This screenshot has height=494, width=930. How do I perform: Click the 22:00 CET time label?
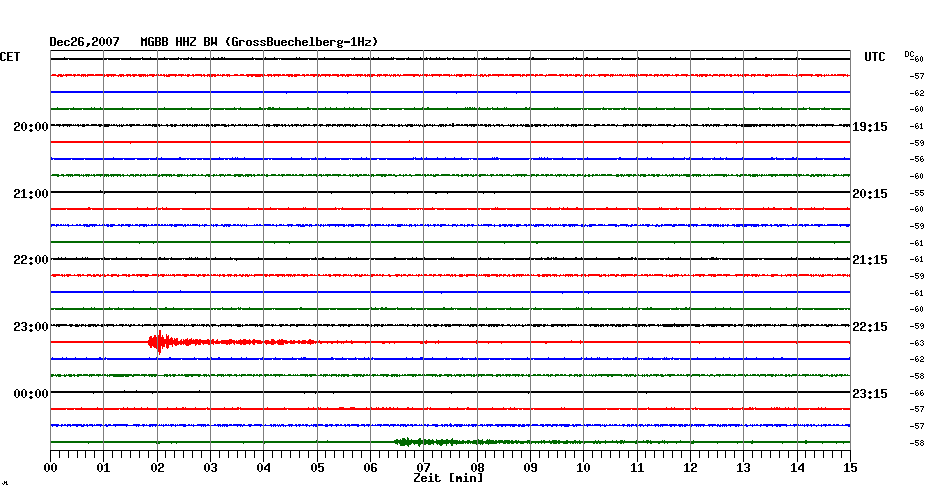[31, 260]
